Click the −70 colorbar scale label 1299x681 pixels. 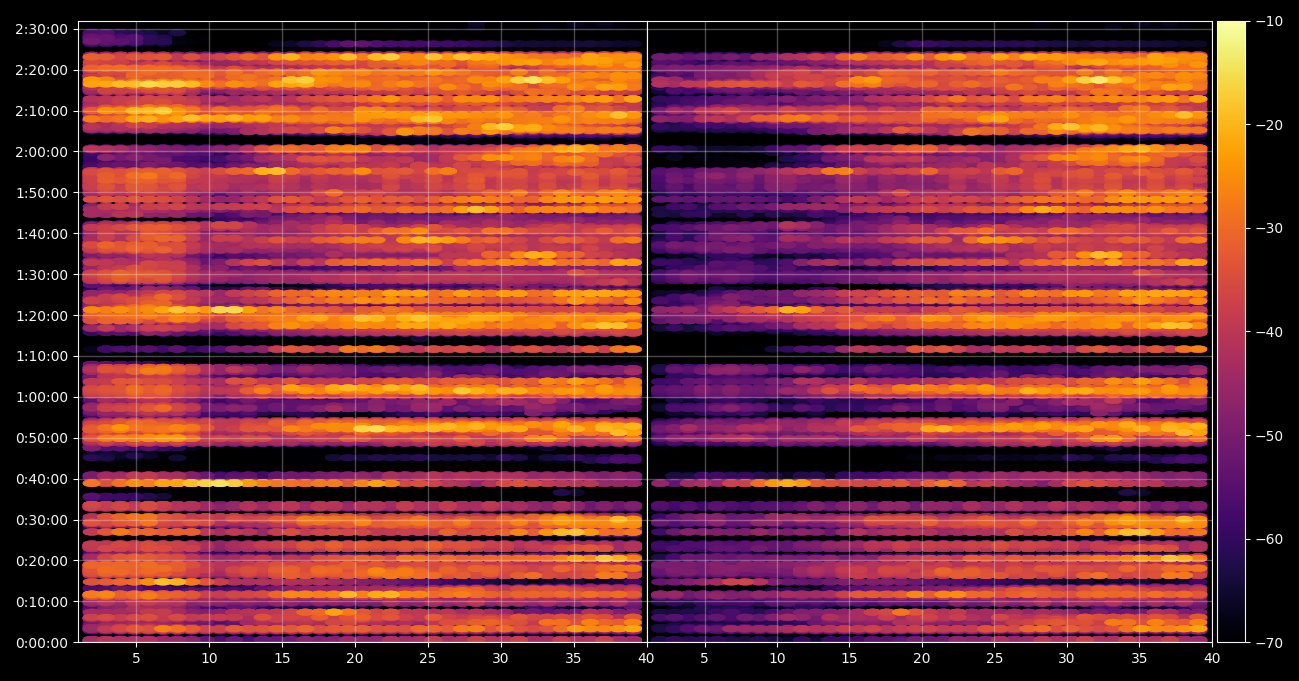click(1270, 643)
